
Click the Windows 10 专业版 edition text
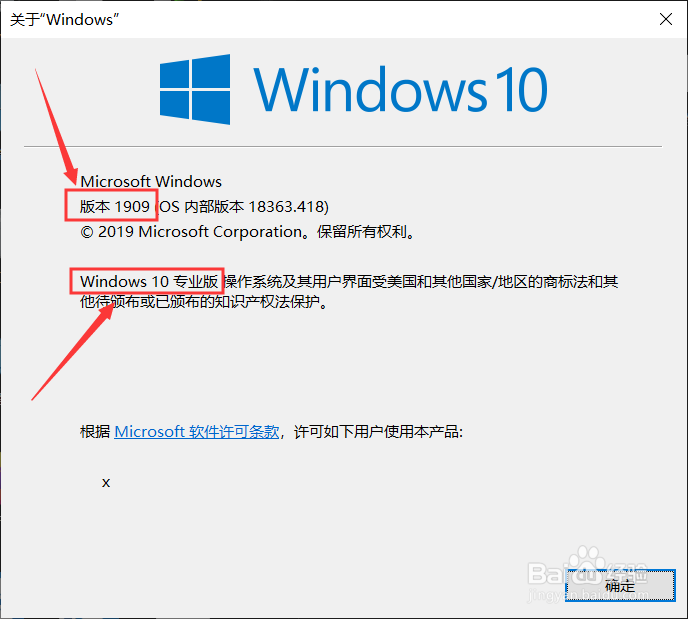point(149,281)
